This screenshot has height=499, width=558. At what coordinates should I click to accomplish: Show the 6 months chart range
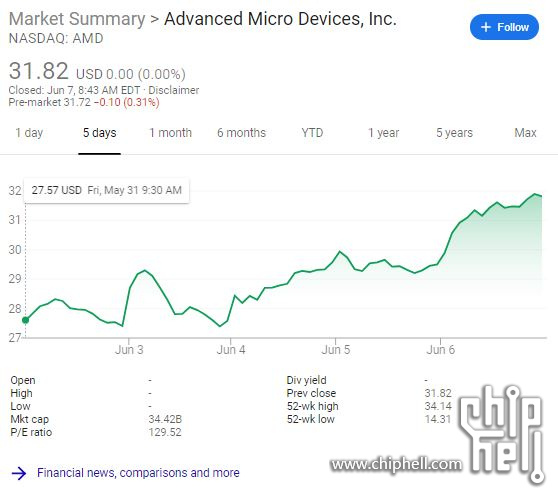pyautogui.click(x=242, y=133)
